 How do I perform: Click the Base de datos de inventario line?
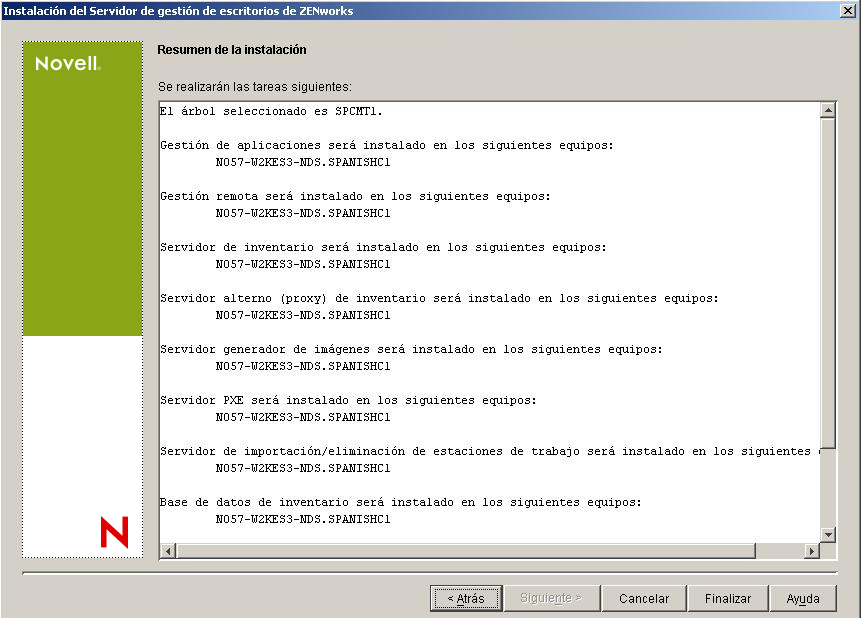coord(400,502)
